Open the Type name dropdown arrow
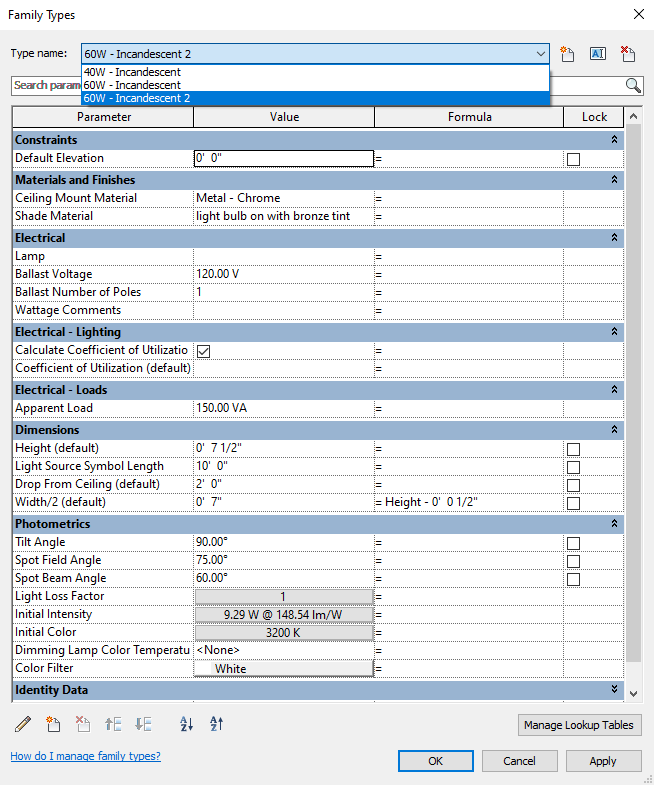The image size is (654, 785). pos(541,54)
